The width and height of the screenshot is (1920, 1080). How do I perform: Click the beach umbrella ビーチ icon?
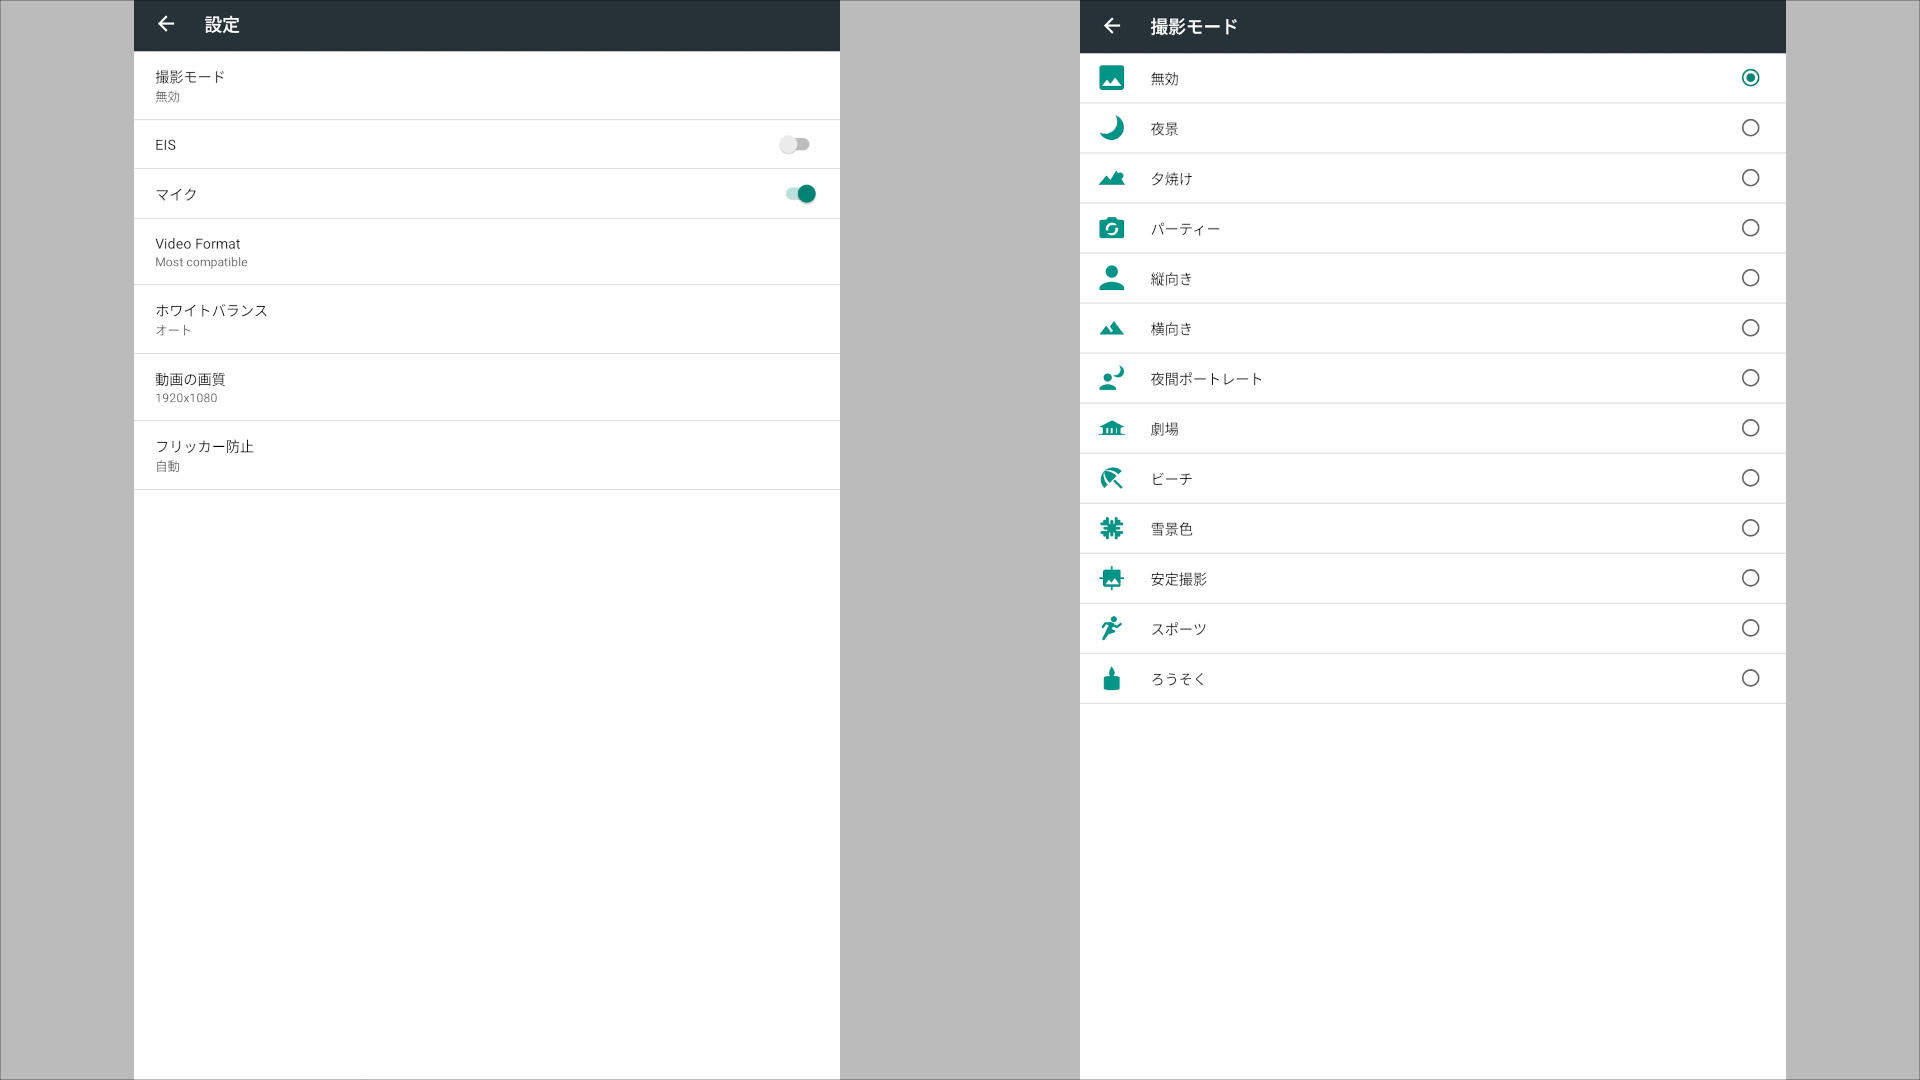click(x=1111, y=478)
